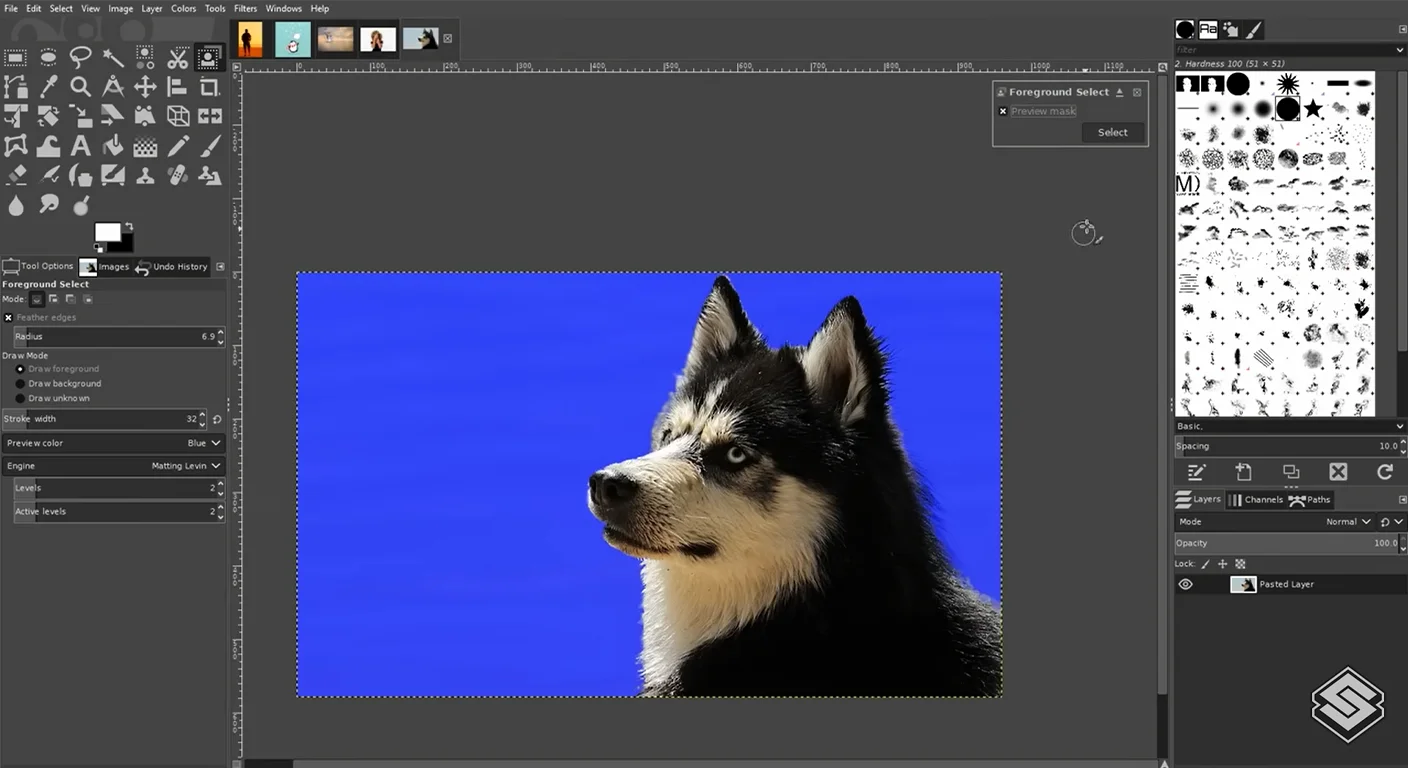
Task: Choose the Paintbrush tool
Action: pyautogui.click(x=210, y=146)
